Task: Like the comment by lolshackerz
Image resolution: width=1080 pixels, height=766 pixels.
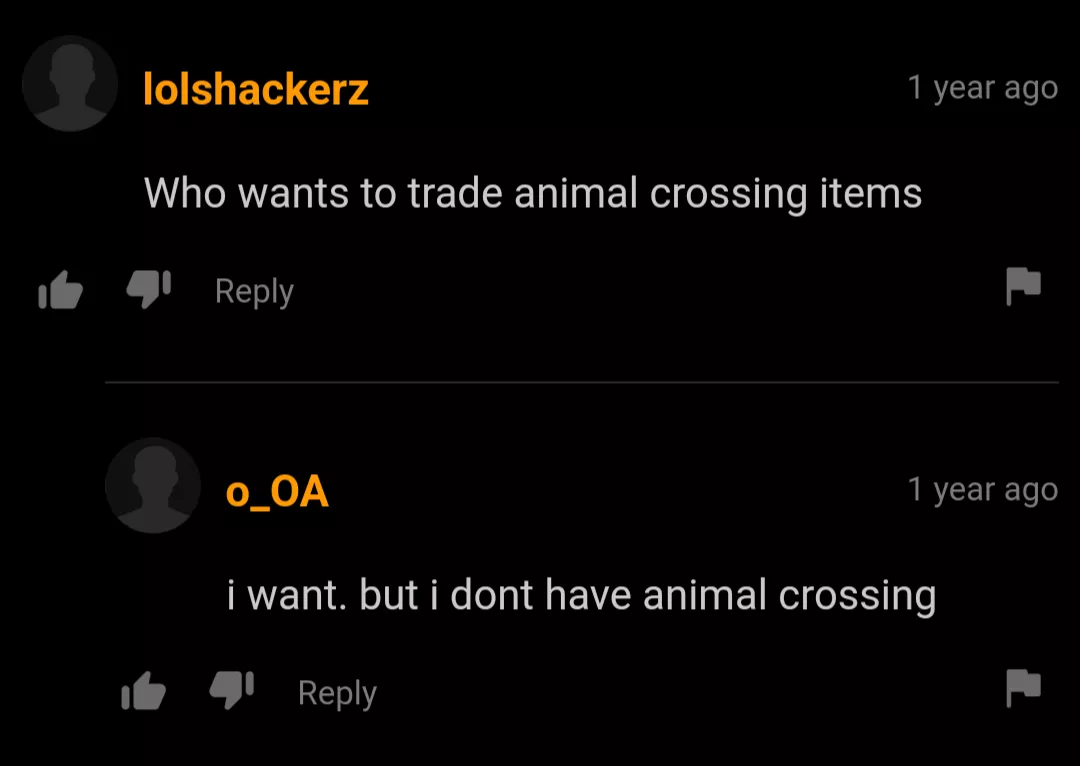Action: (x=61, y=289)
